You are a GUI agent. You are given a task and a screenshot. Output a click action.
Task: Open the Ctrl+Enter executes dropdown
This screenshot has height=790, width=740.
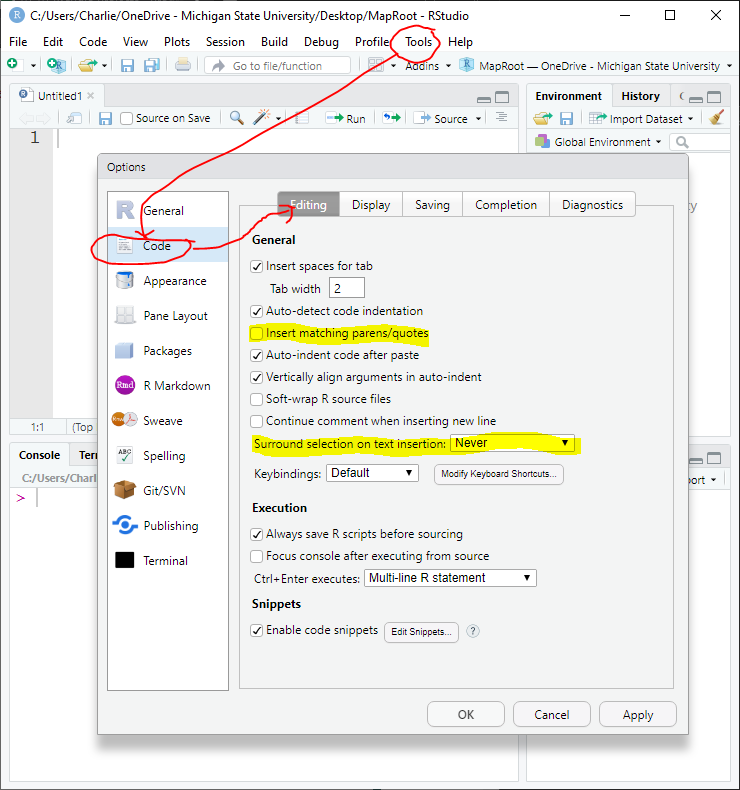[x=450, y=578]
